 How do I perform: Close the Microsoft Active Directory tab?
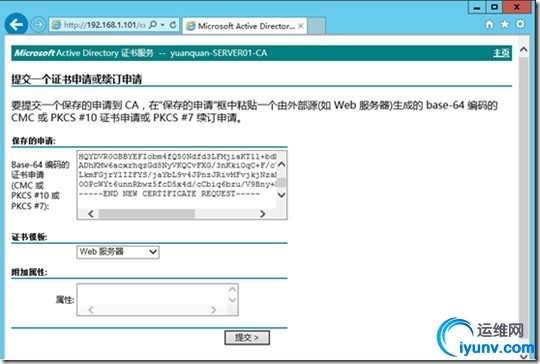pos(301,26)
